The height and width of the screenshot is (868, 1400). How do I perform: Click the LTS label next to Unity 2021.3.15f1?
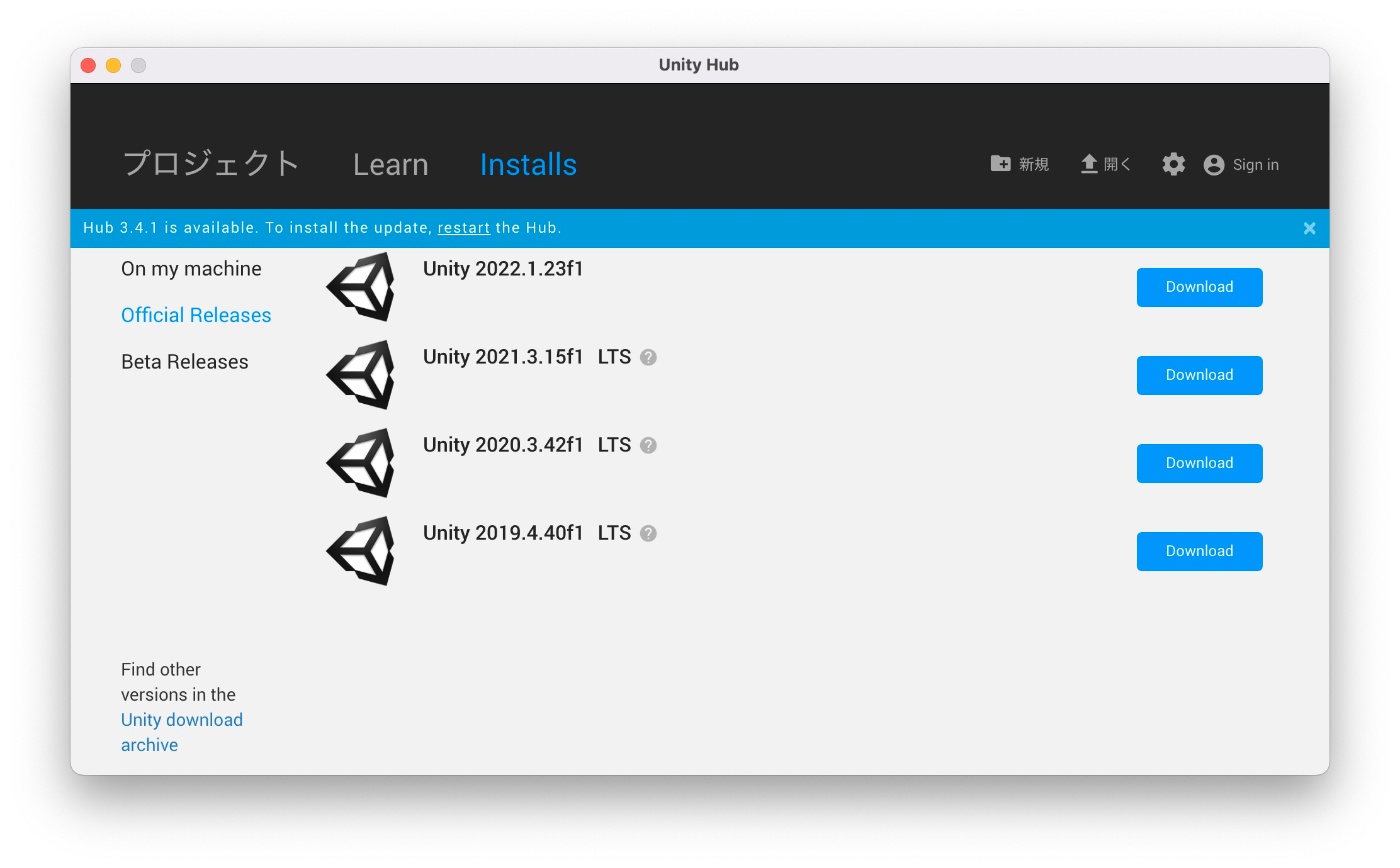[614, 357]
